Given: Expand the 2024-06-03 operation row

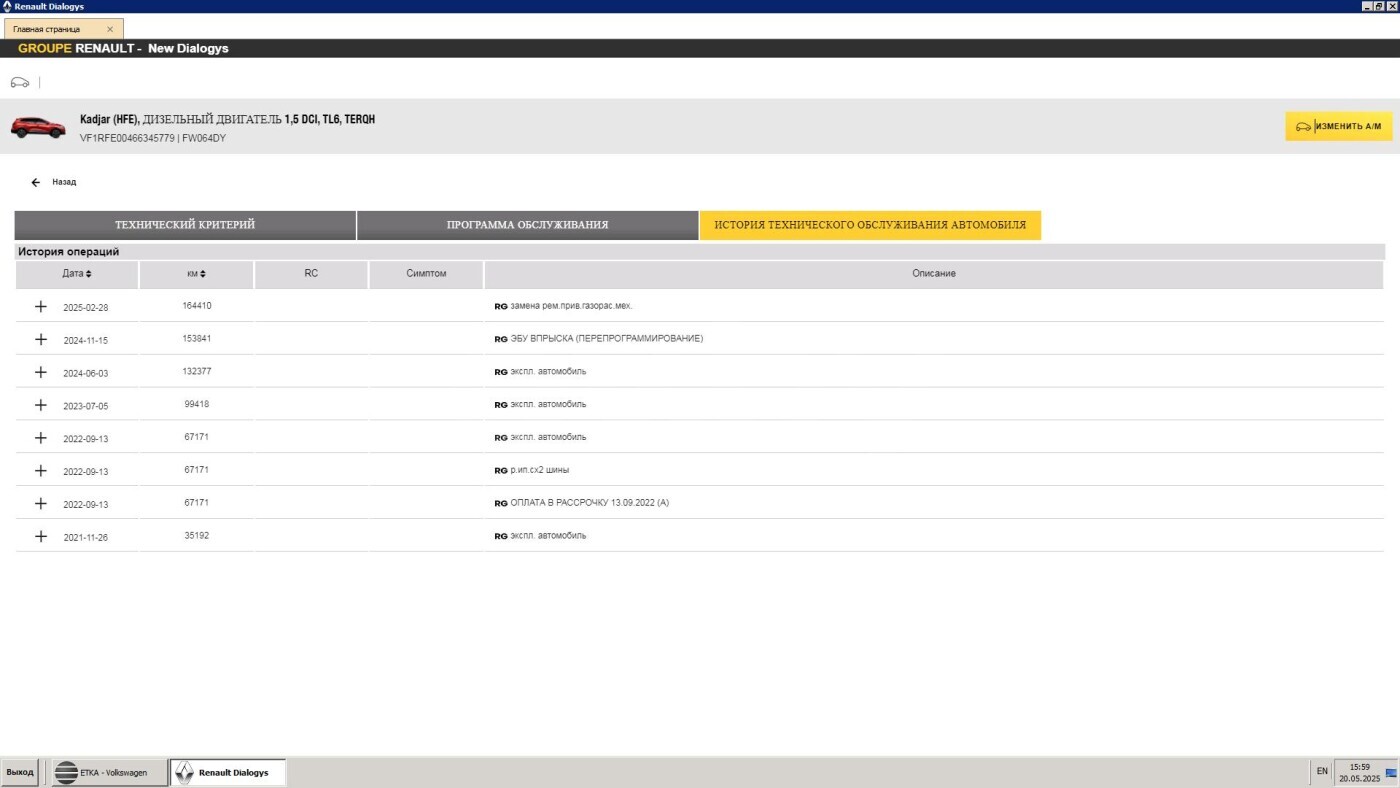Looking at the screenshot, I should [41, 372].
